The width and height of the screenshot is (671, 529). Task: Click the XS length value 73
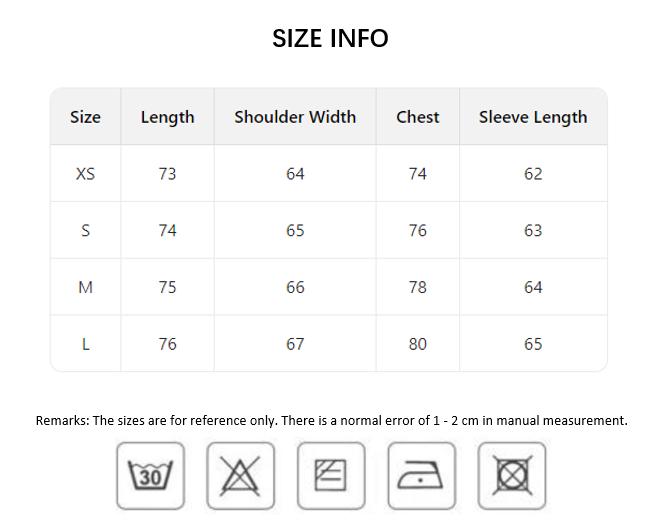167,174
